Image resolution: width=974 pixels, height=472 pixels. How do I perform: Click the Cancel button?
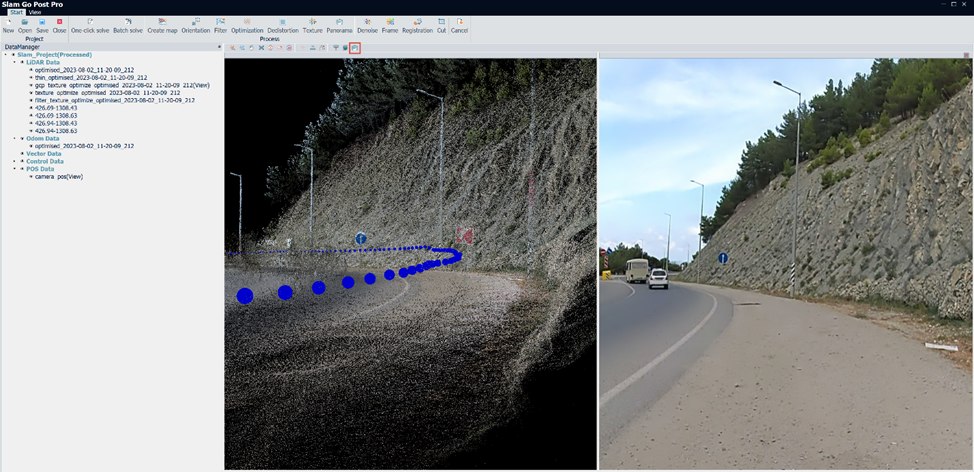point(459,25)
